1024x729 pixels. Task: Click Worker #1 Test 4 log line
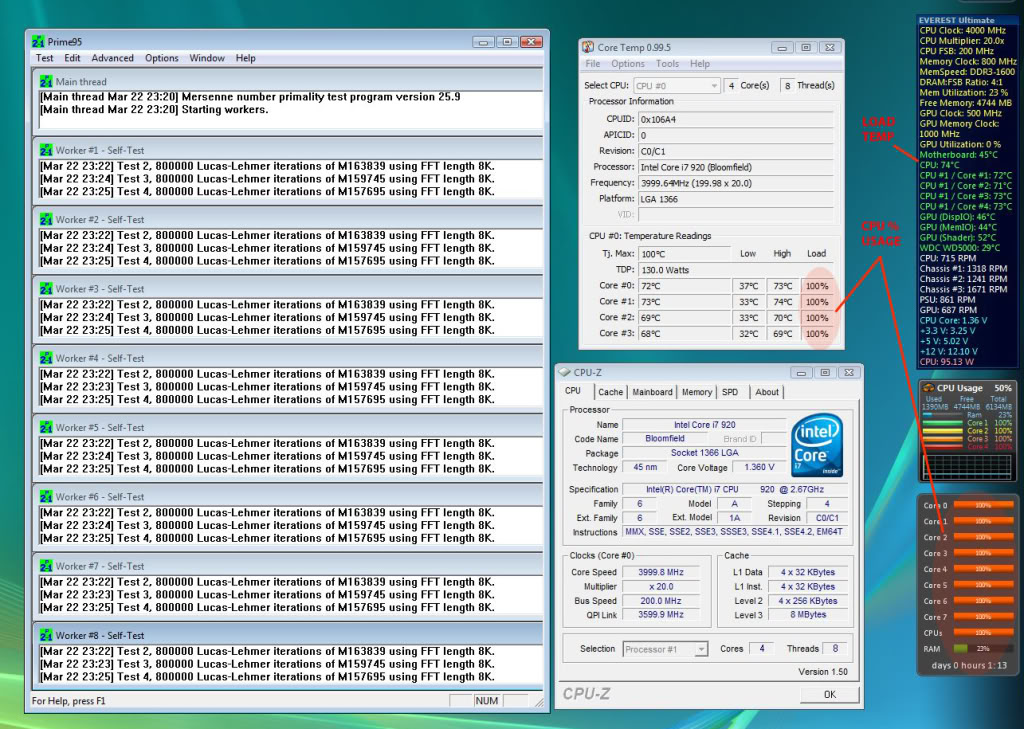[x=267, y=192]
